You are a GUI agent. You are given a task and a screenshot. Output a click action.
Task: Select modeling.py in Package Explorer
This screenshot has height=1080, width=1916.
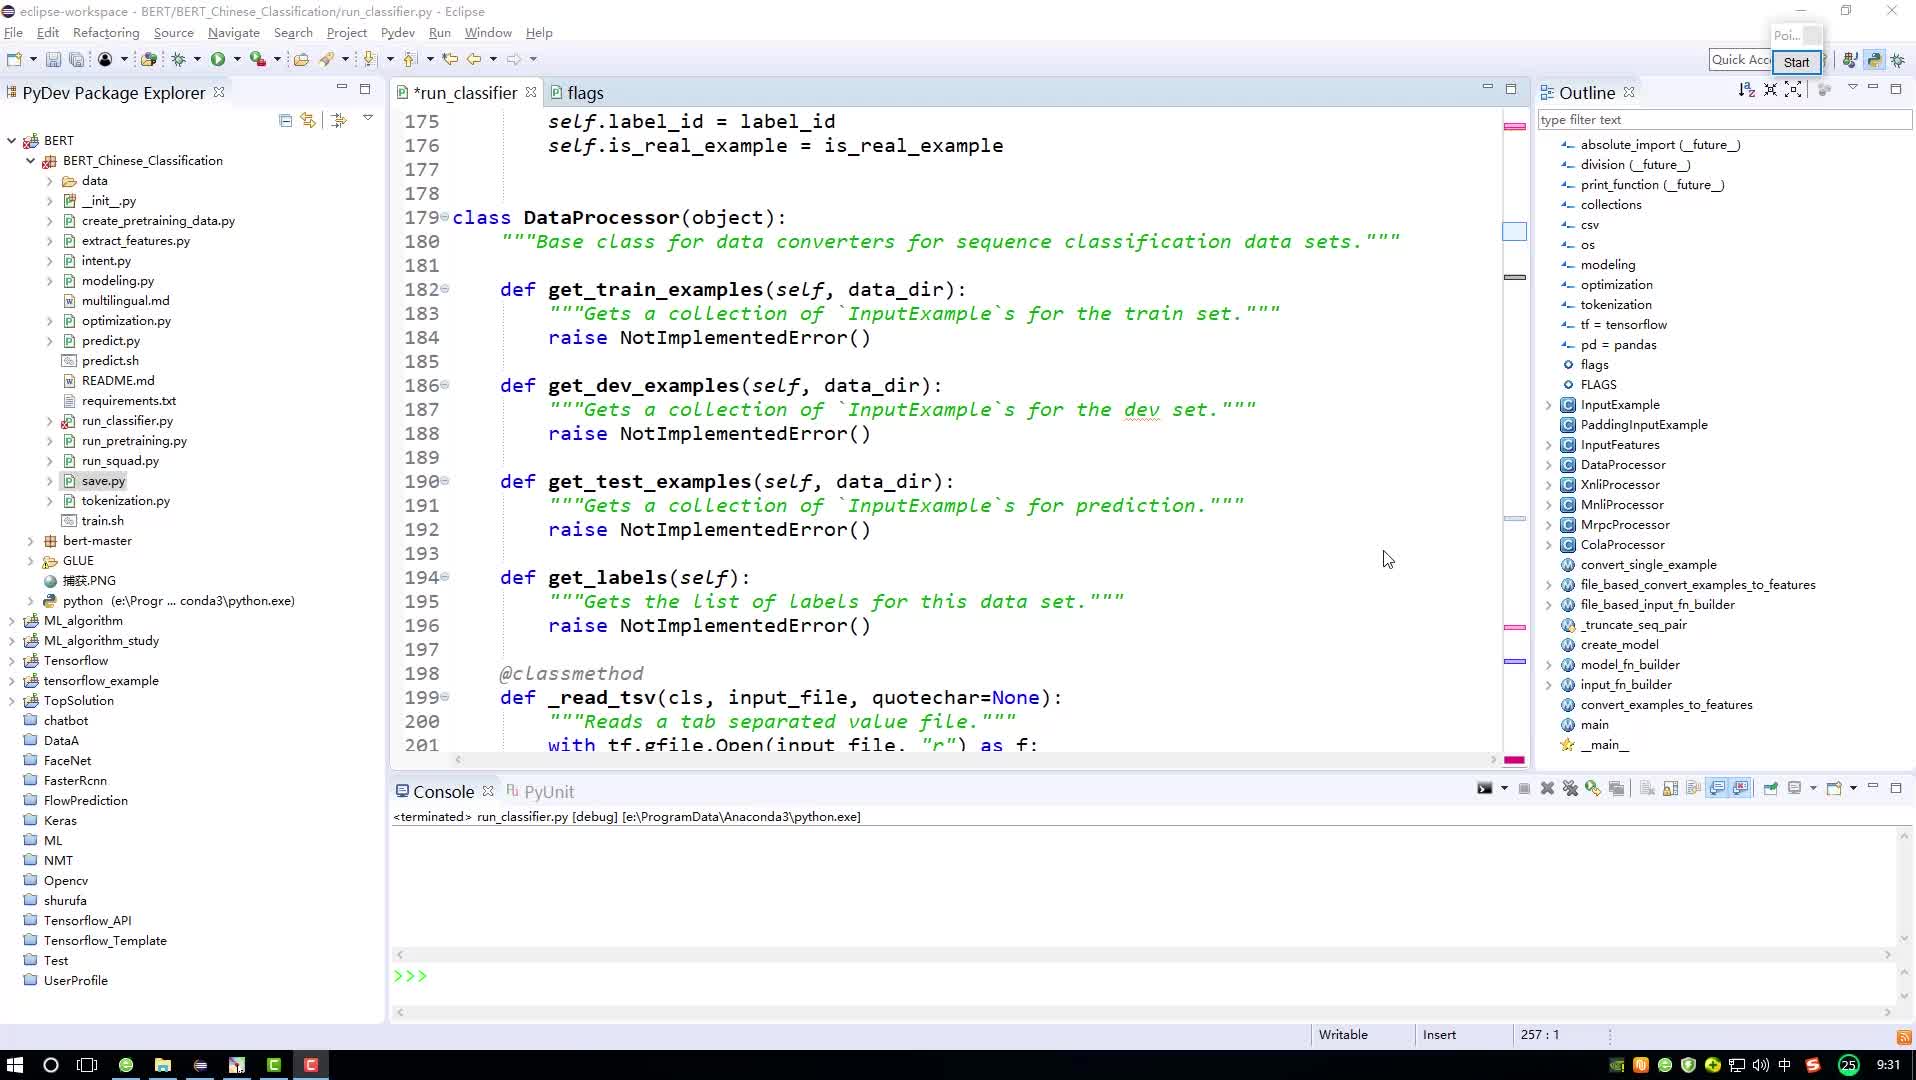pyautogui.click(x=118, y=281)
